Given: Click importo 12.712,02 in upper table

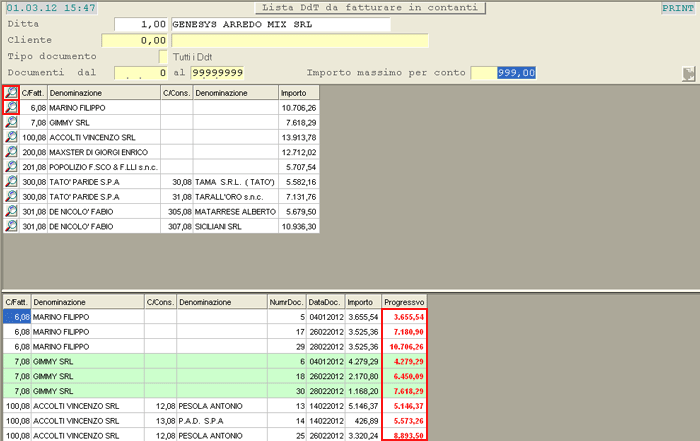Looking at the screenshot, I should (x=299, y=152).
